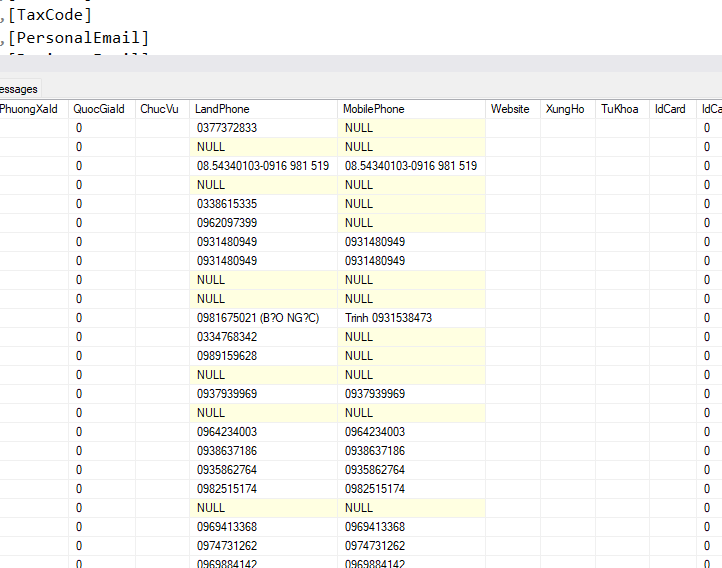This screenshot has height=568, width=722.
Task: Click the cell containing Trinh 0931538473
Action: click(388, 318)
